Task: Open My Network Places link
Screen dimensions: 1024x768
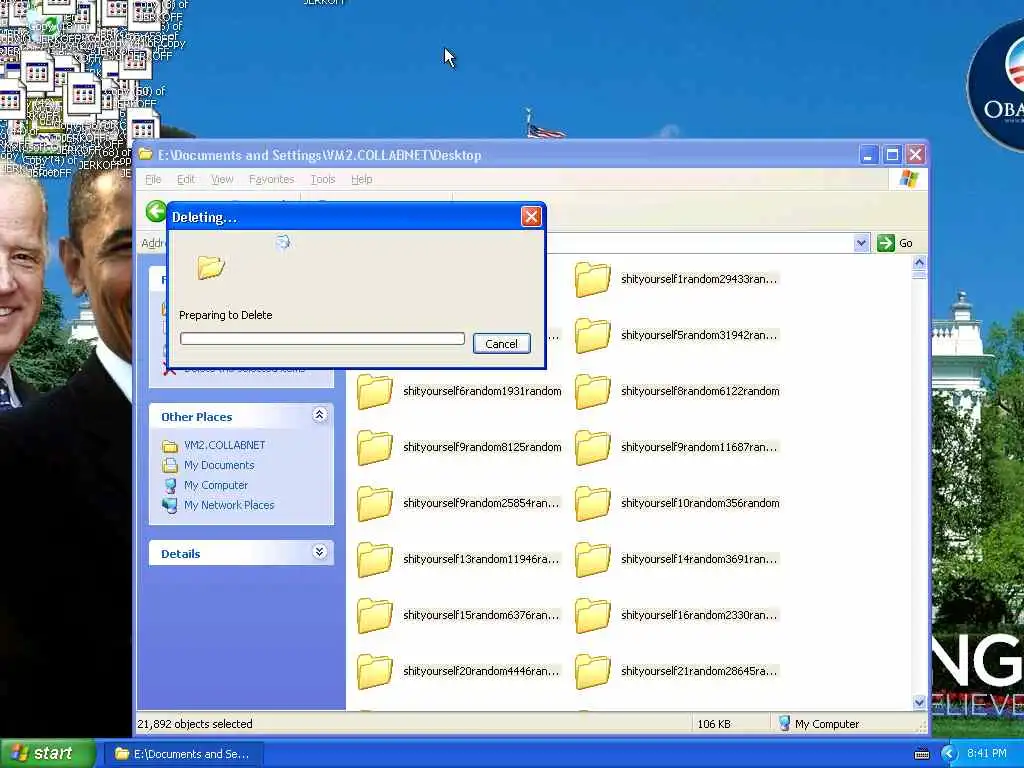Action: tap(229, 505)
